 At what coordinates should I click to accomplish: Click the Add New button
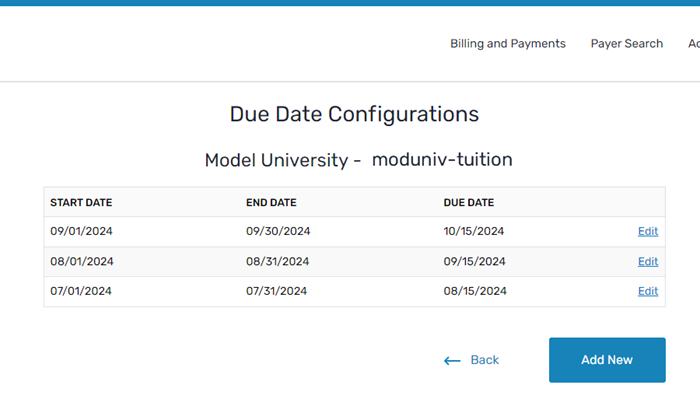[607, 360]
